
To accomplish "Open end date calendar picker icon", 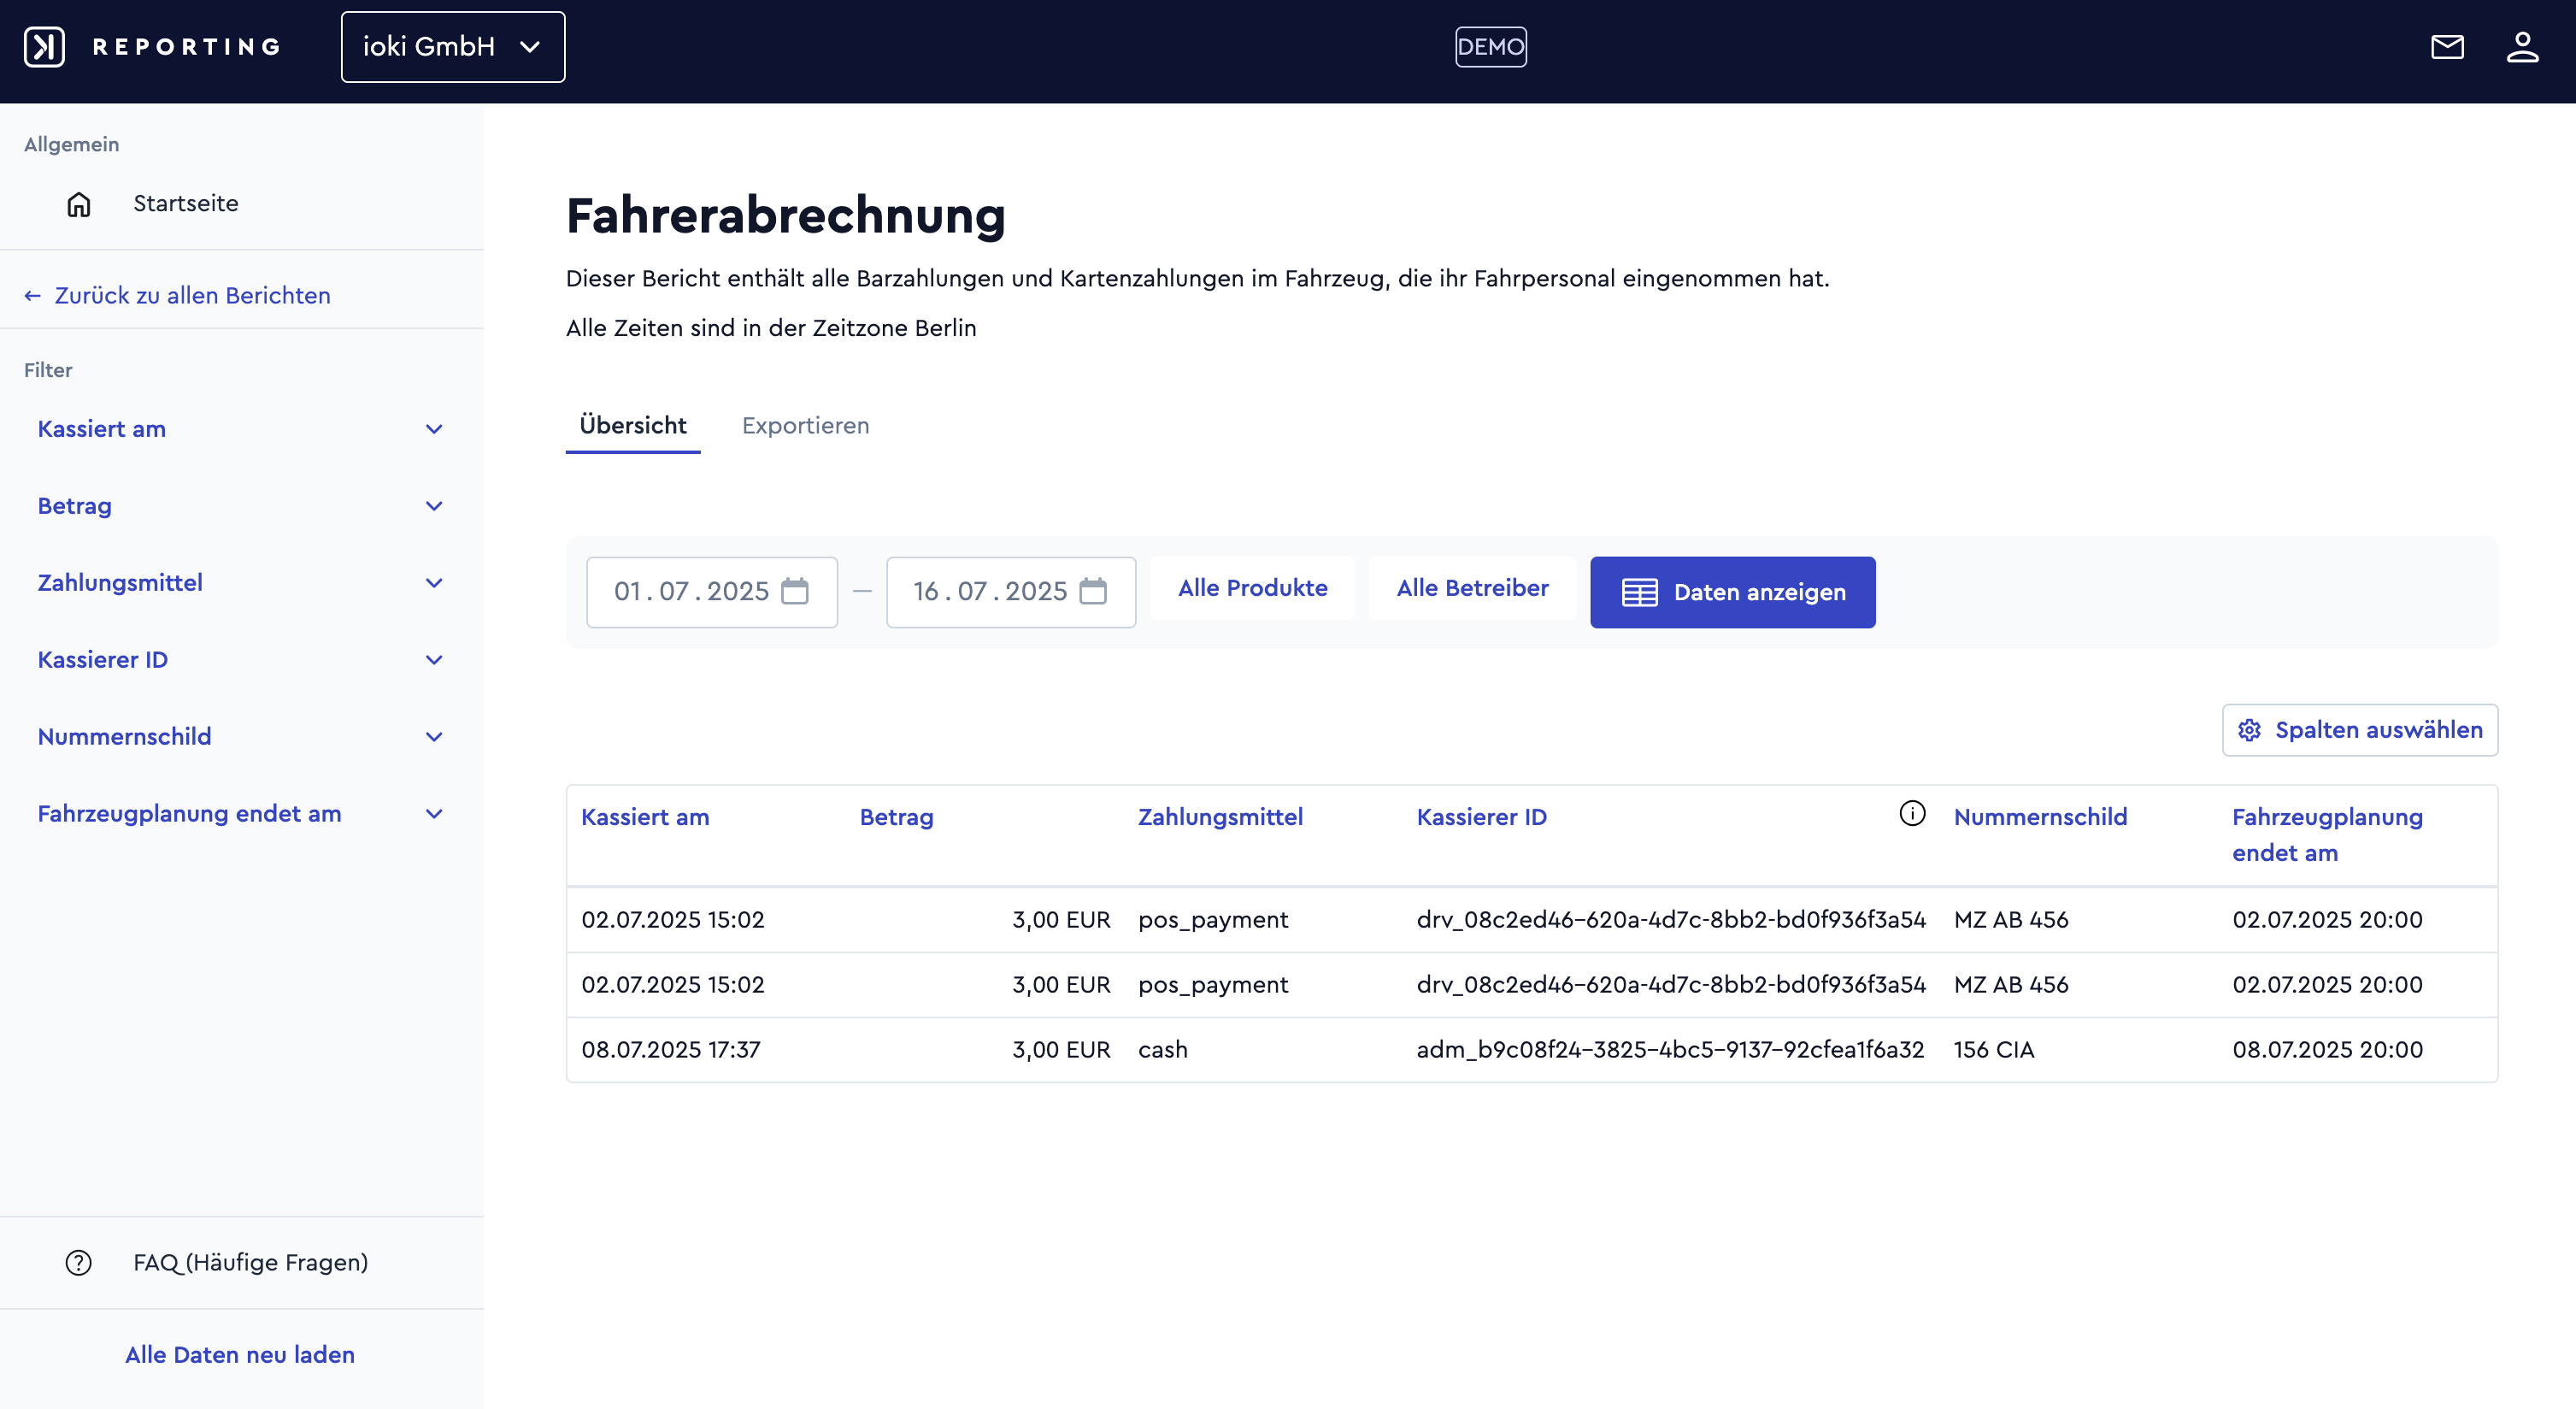I will click(1093, 591).
